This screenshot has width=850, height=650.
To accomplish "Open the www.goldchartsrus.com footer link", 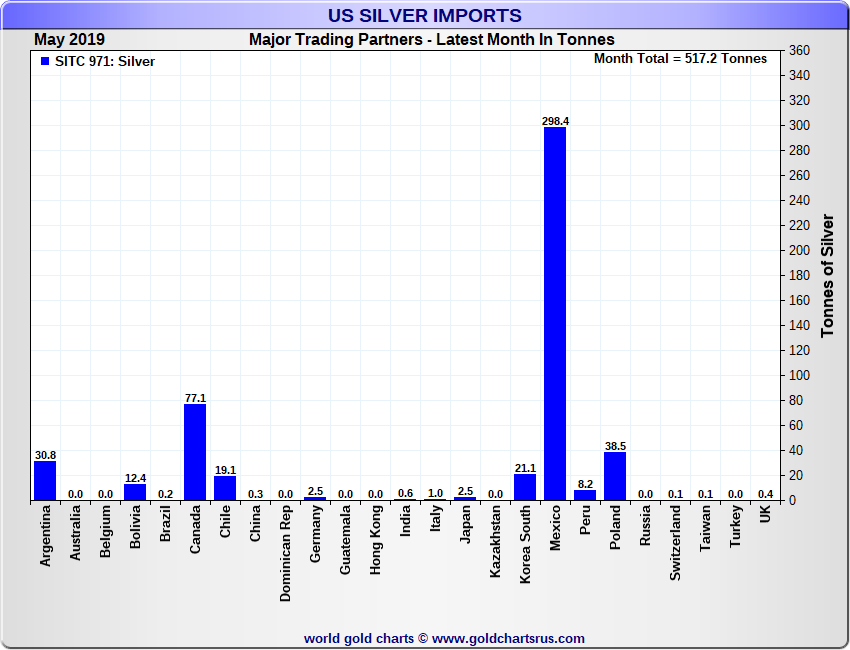I will tap(508, 638).
